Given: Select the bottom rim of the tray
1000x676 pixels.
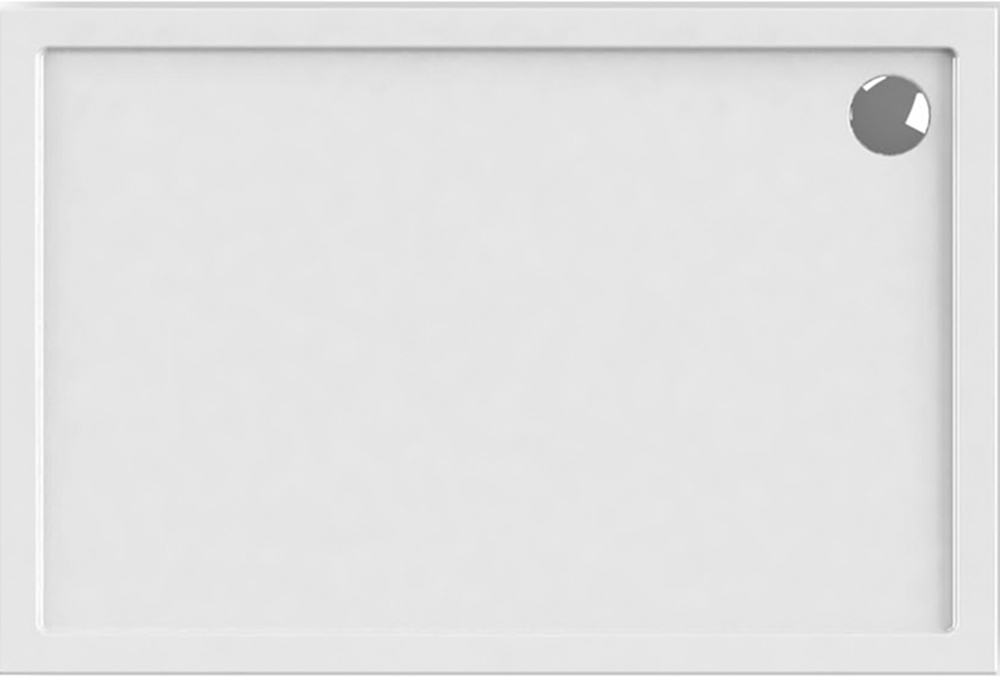Looking at the screenshot, I should tap(500, 653).
